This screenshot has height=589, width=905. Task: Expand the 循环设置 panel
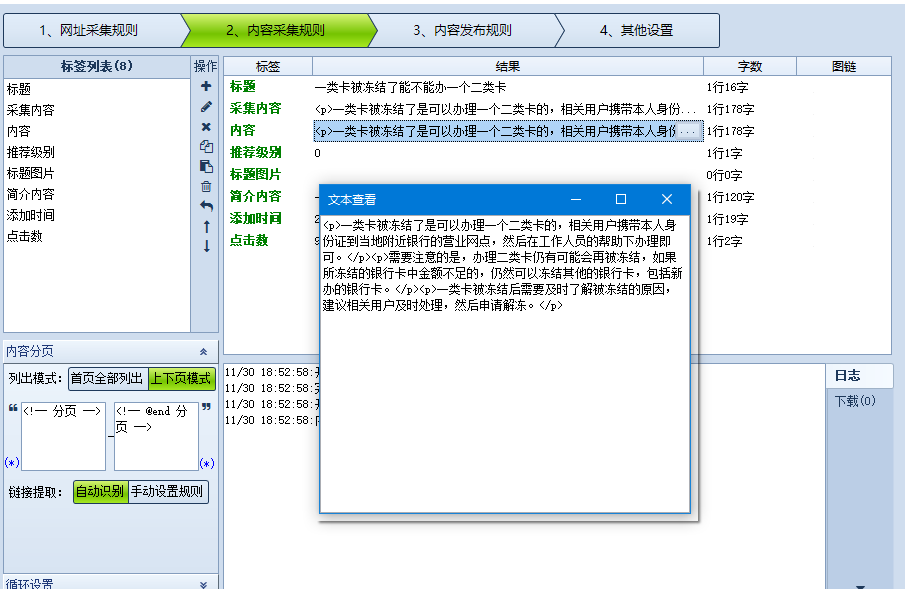pyautogui.click(x=204, y=584)
